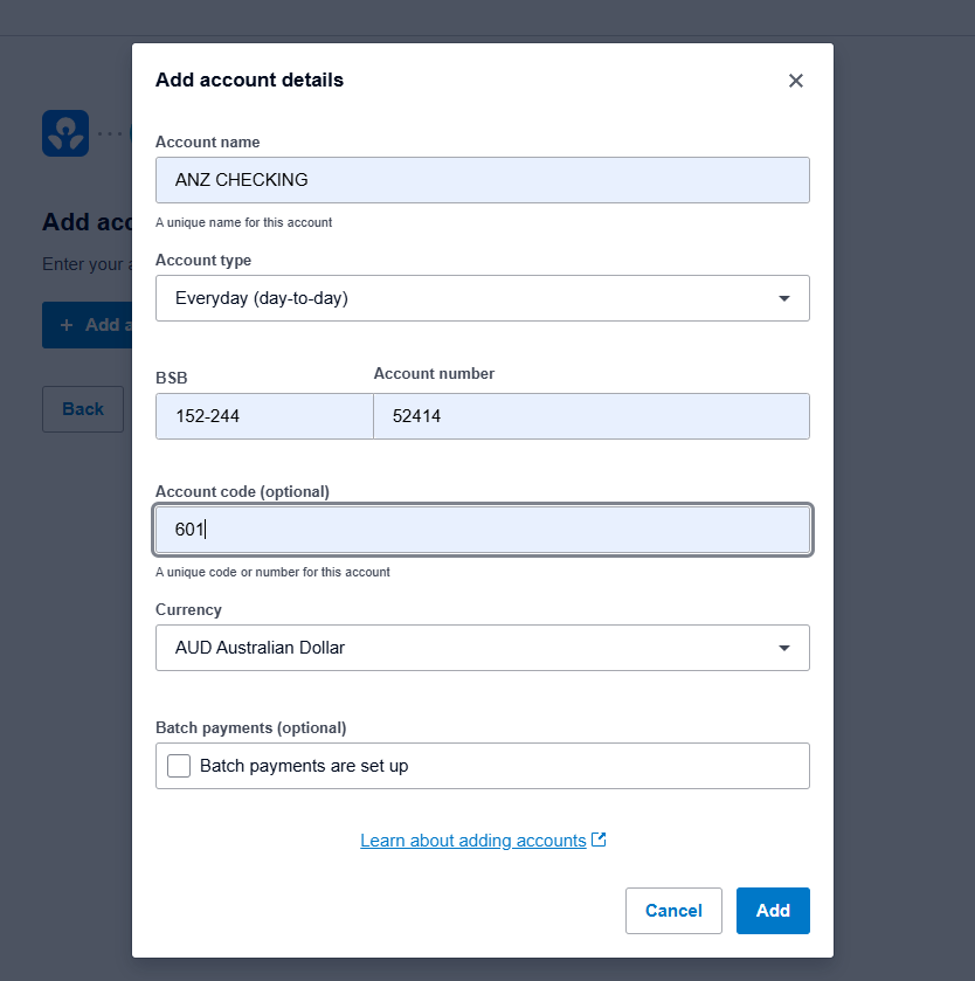Click the Account number field
975x981 pixels.
(591, 416)
